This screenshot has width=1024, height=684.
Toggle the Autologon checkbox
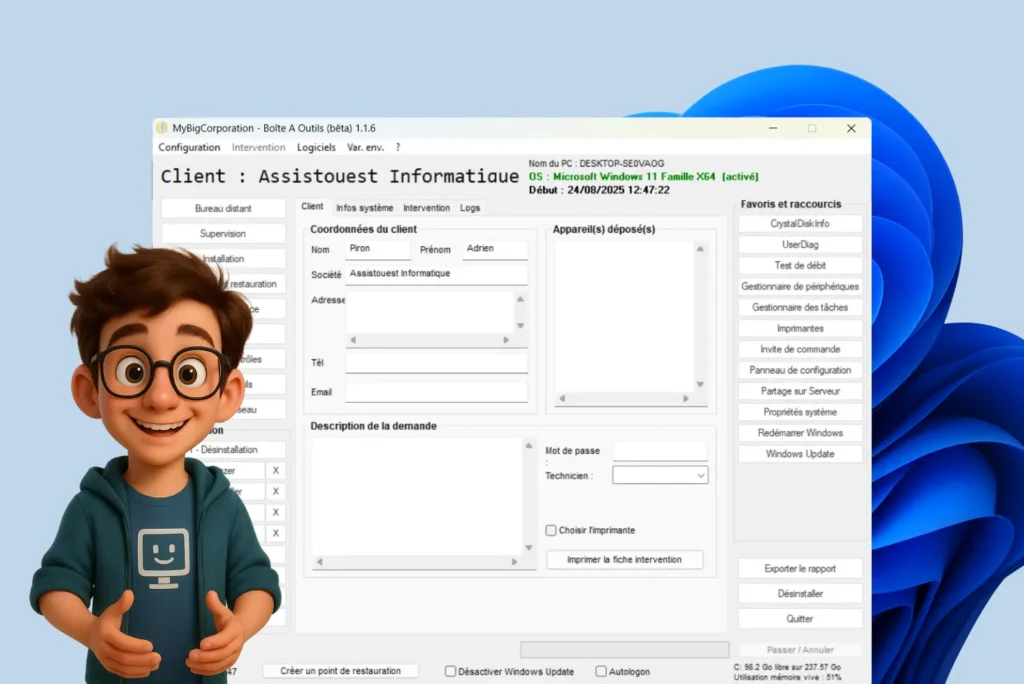600,671
